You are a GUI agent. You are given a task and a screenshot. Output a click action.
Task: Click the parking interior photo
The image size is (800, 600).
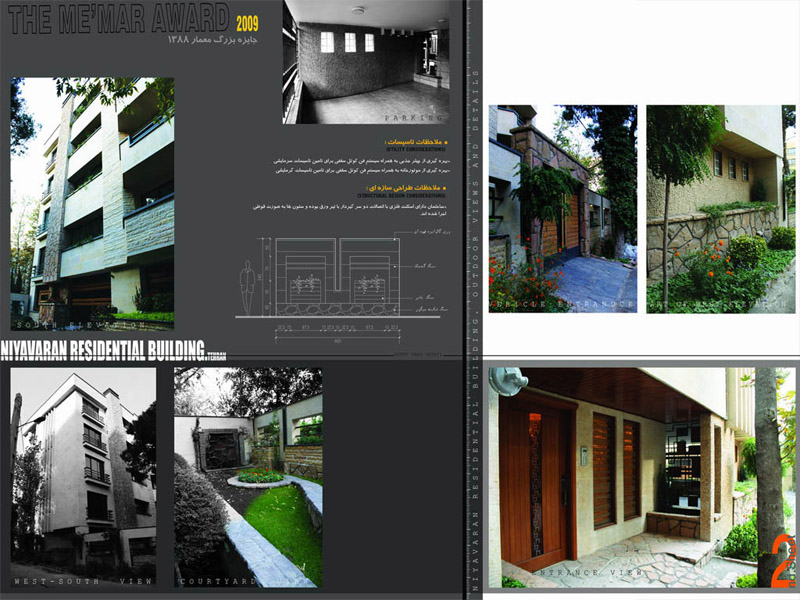point(366,62)
